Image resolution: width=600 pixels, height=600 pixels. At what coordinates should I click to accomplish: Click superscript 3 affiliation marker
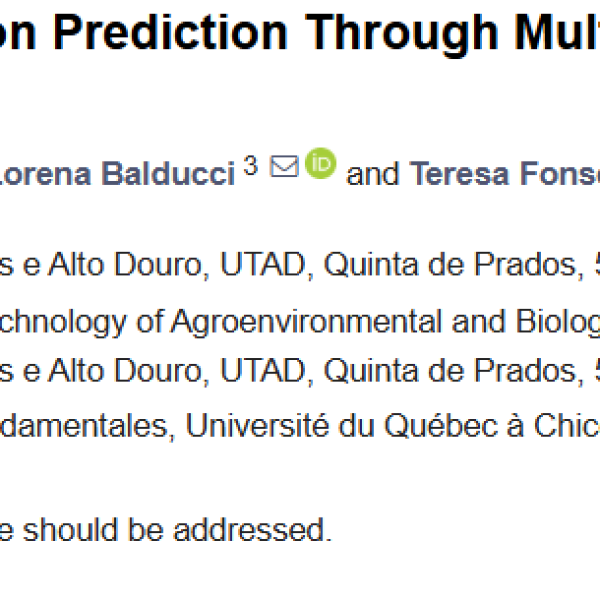pyautogui.click(x=251, y=165)
